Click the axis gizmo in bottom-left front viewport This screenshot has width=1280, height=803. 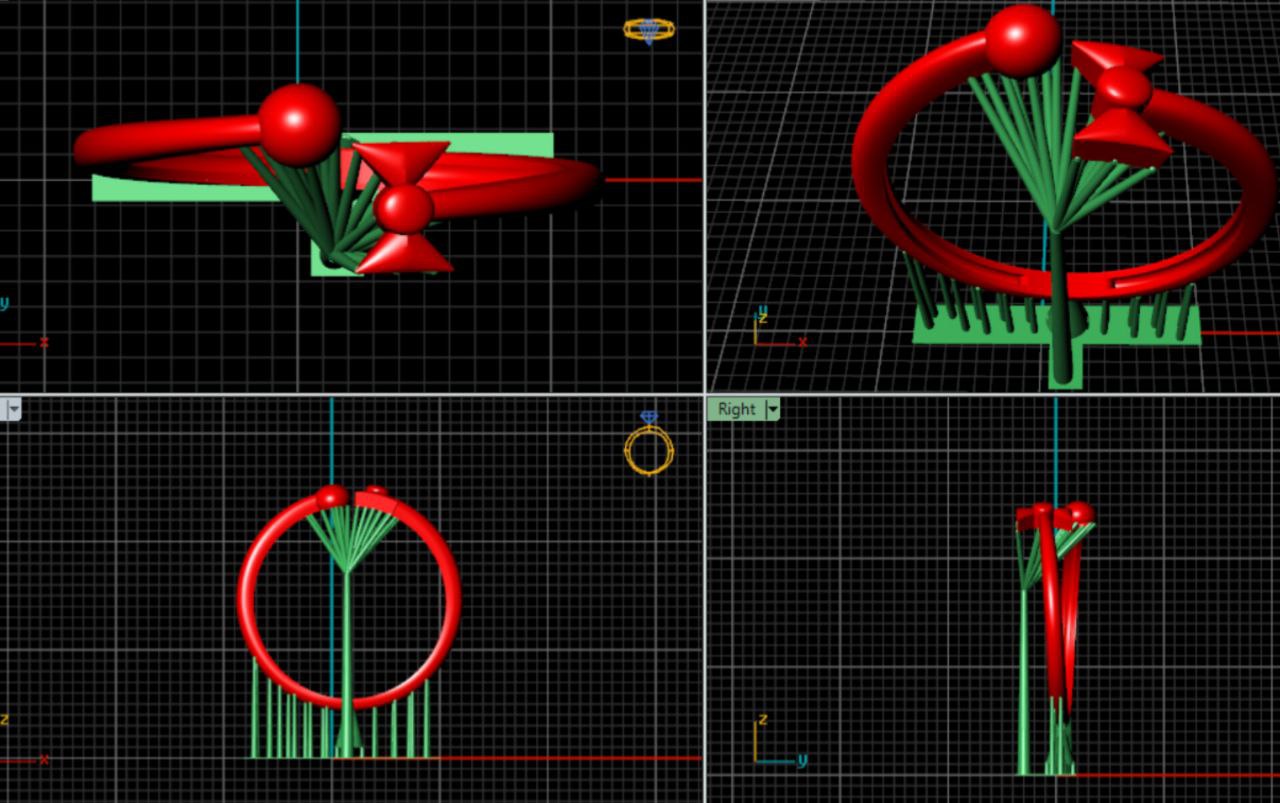click(x=20, y=745)
